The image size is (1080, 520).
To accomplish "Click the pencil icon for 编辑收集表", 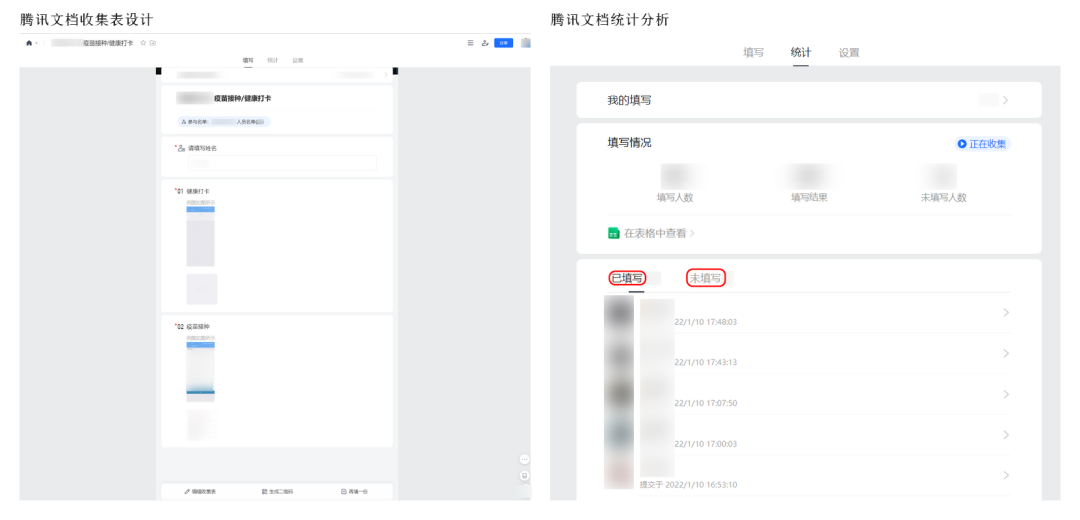I will (x=187, y=492).
